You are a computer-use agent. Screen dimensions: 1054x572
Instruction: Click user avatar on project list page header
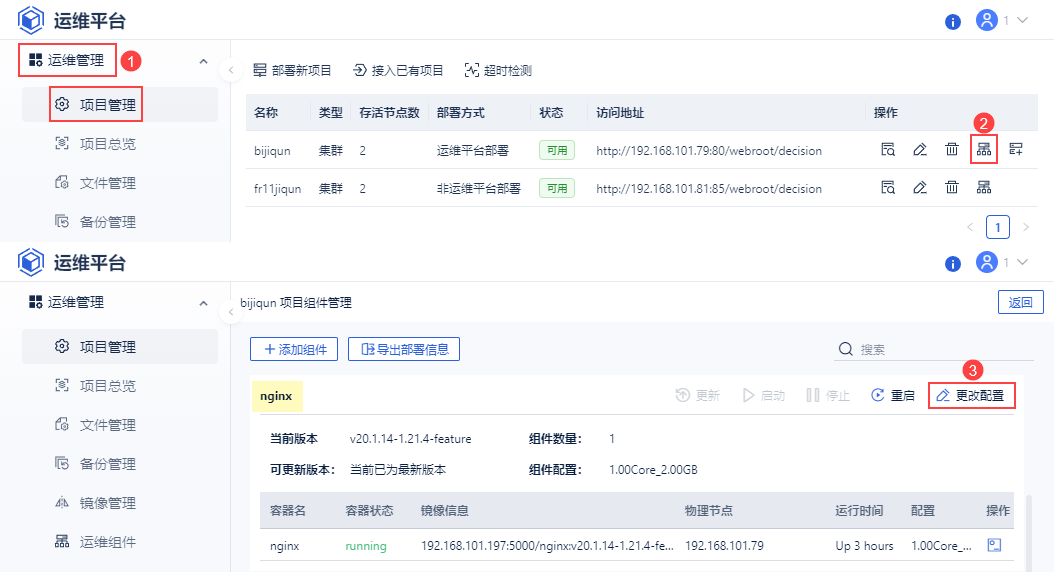[987, 20]
